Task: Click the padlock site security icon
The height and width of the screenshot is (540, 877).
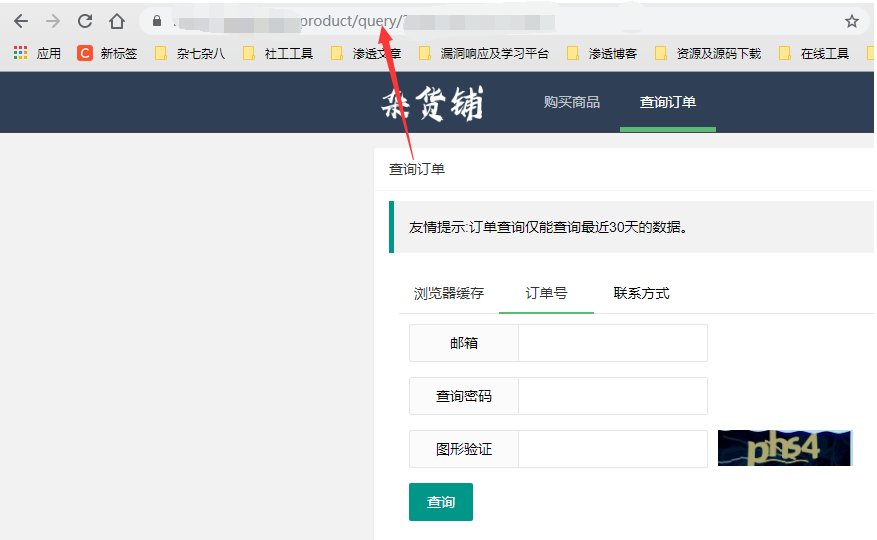Action: pyautogui.click(x=156, y=21)
